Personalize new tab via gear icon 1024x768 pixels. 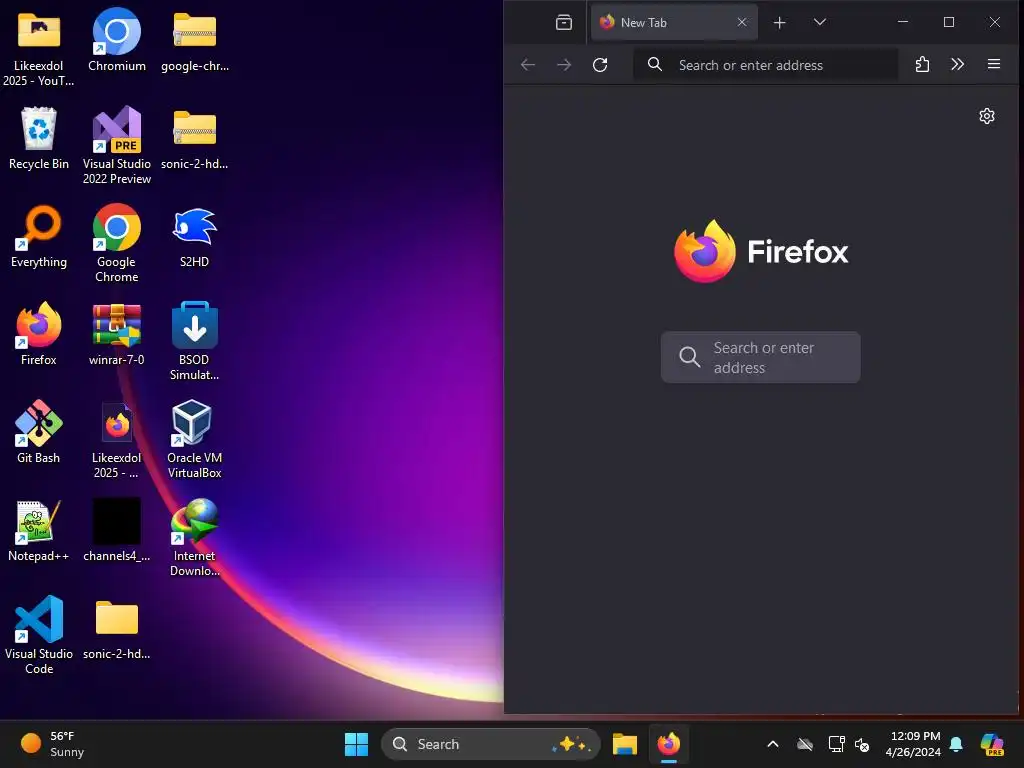click(x=987, y=116)
